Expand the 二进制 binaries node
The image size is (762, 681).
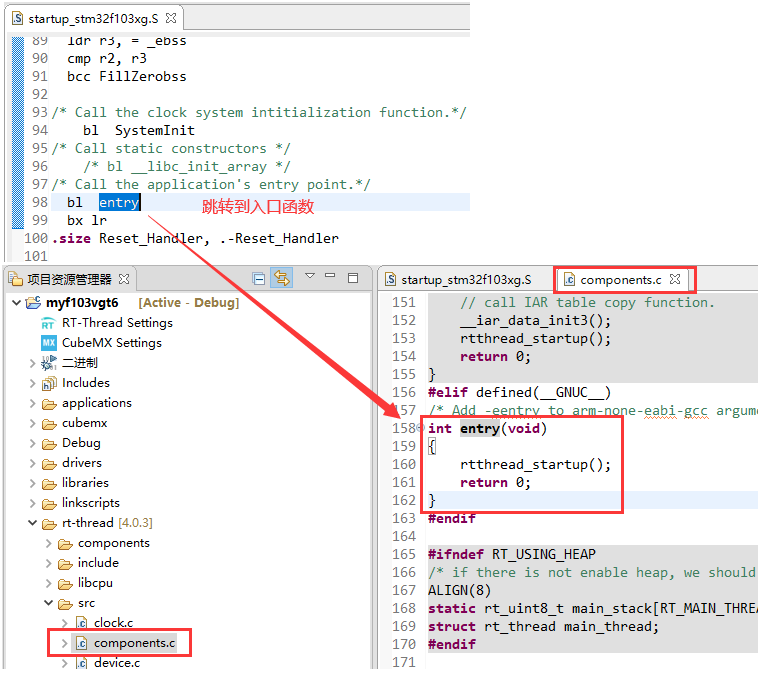[32, 363]
